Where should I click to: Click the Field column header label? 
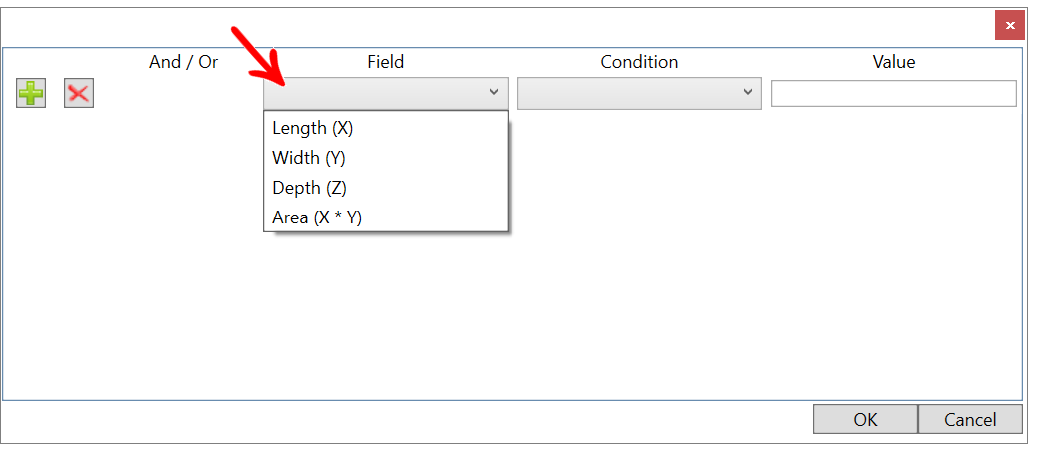click(386, 62)
